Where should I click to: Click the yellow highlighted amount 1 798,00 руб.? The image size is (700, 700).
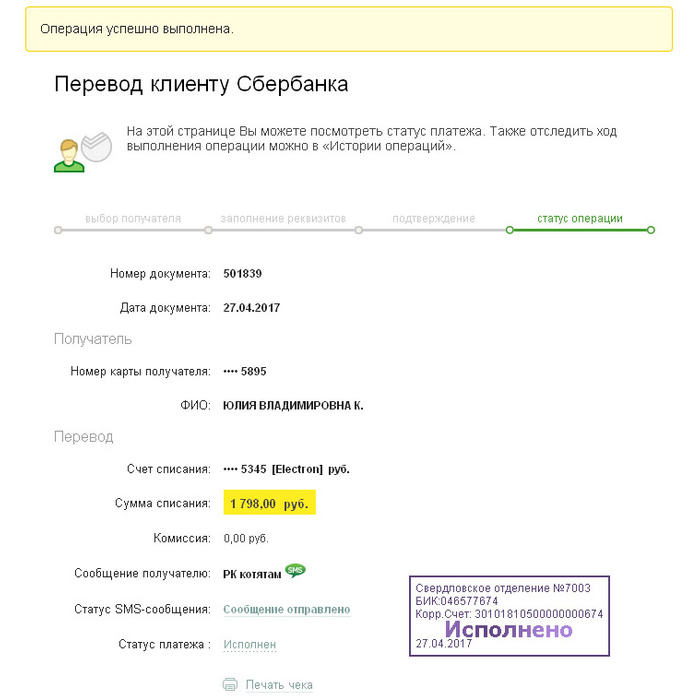pos(269,504)
